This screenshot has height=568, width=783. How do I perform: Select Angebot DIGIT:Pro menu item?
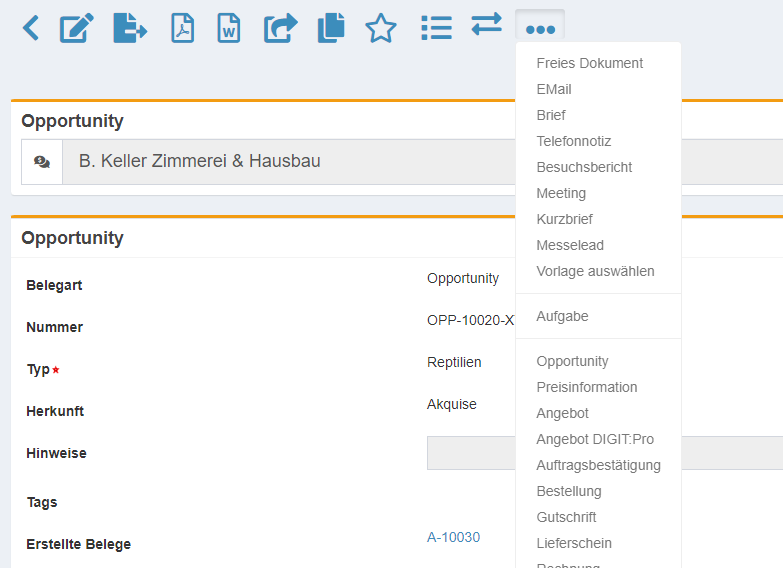click(594, 439)
